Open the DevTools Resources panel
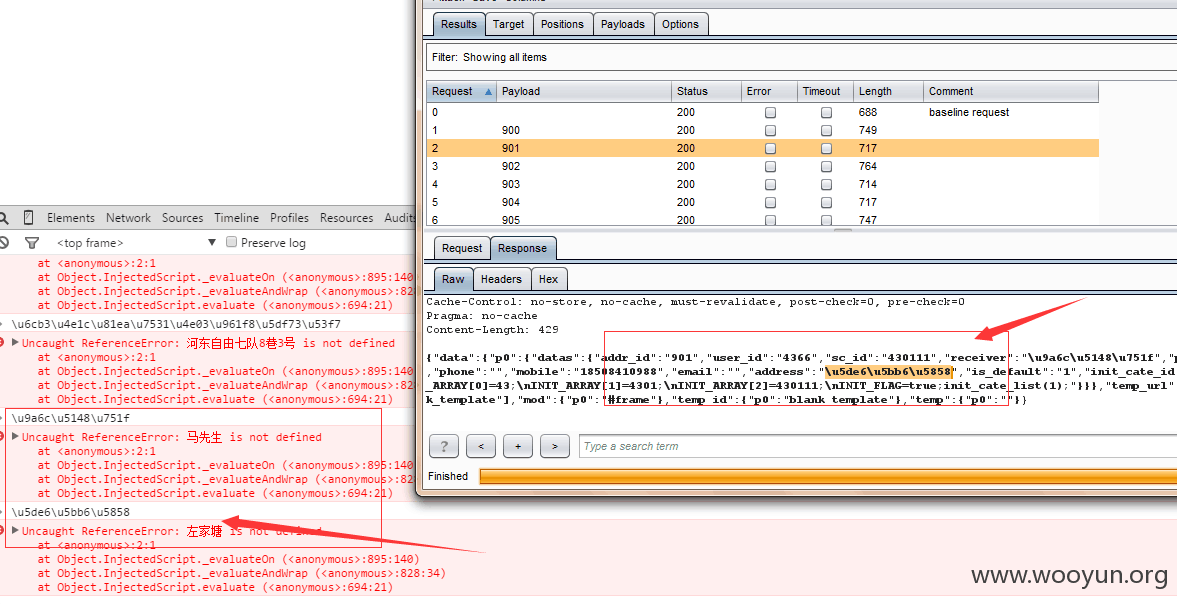1177x604 pixels. click(x=346, y=218)
